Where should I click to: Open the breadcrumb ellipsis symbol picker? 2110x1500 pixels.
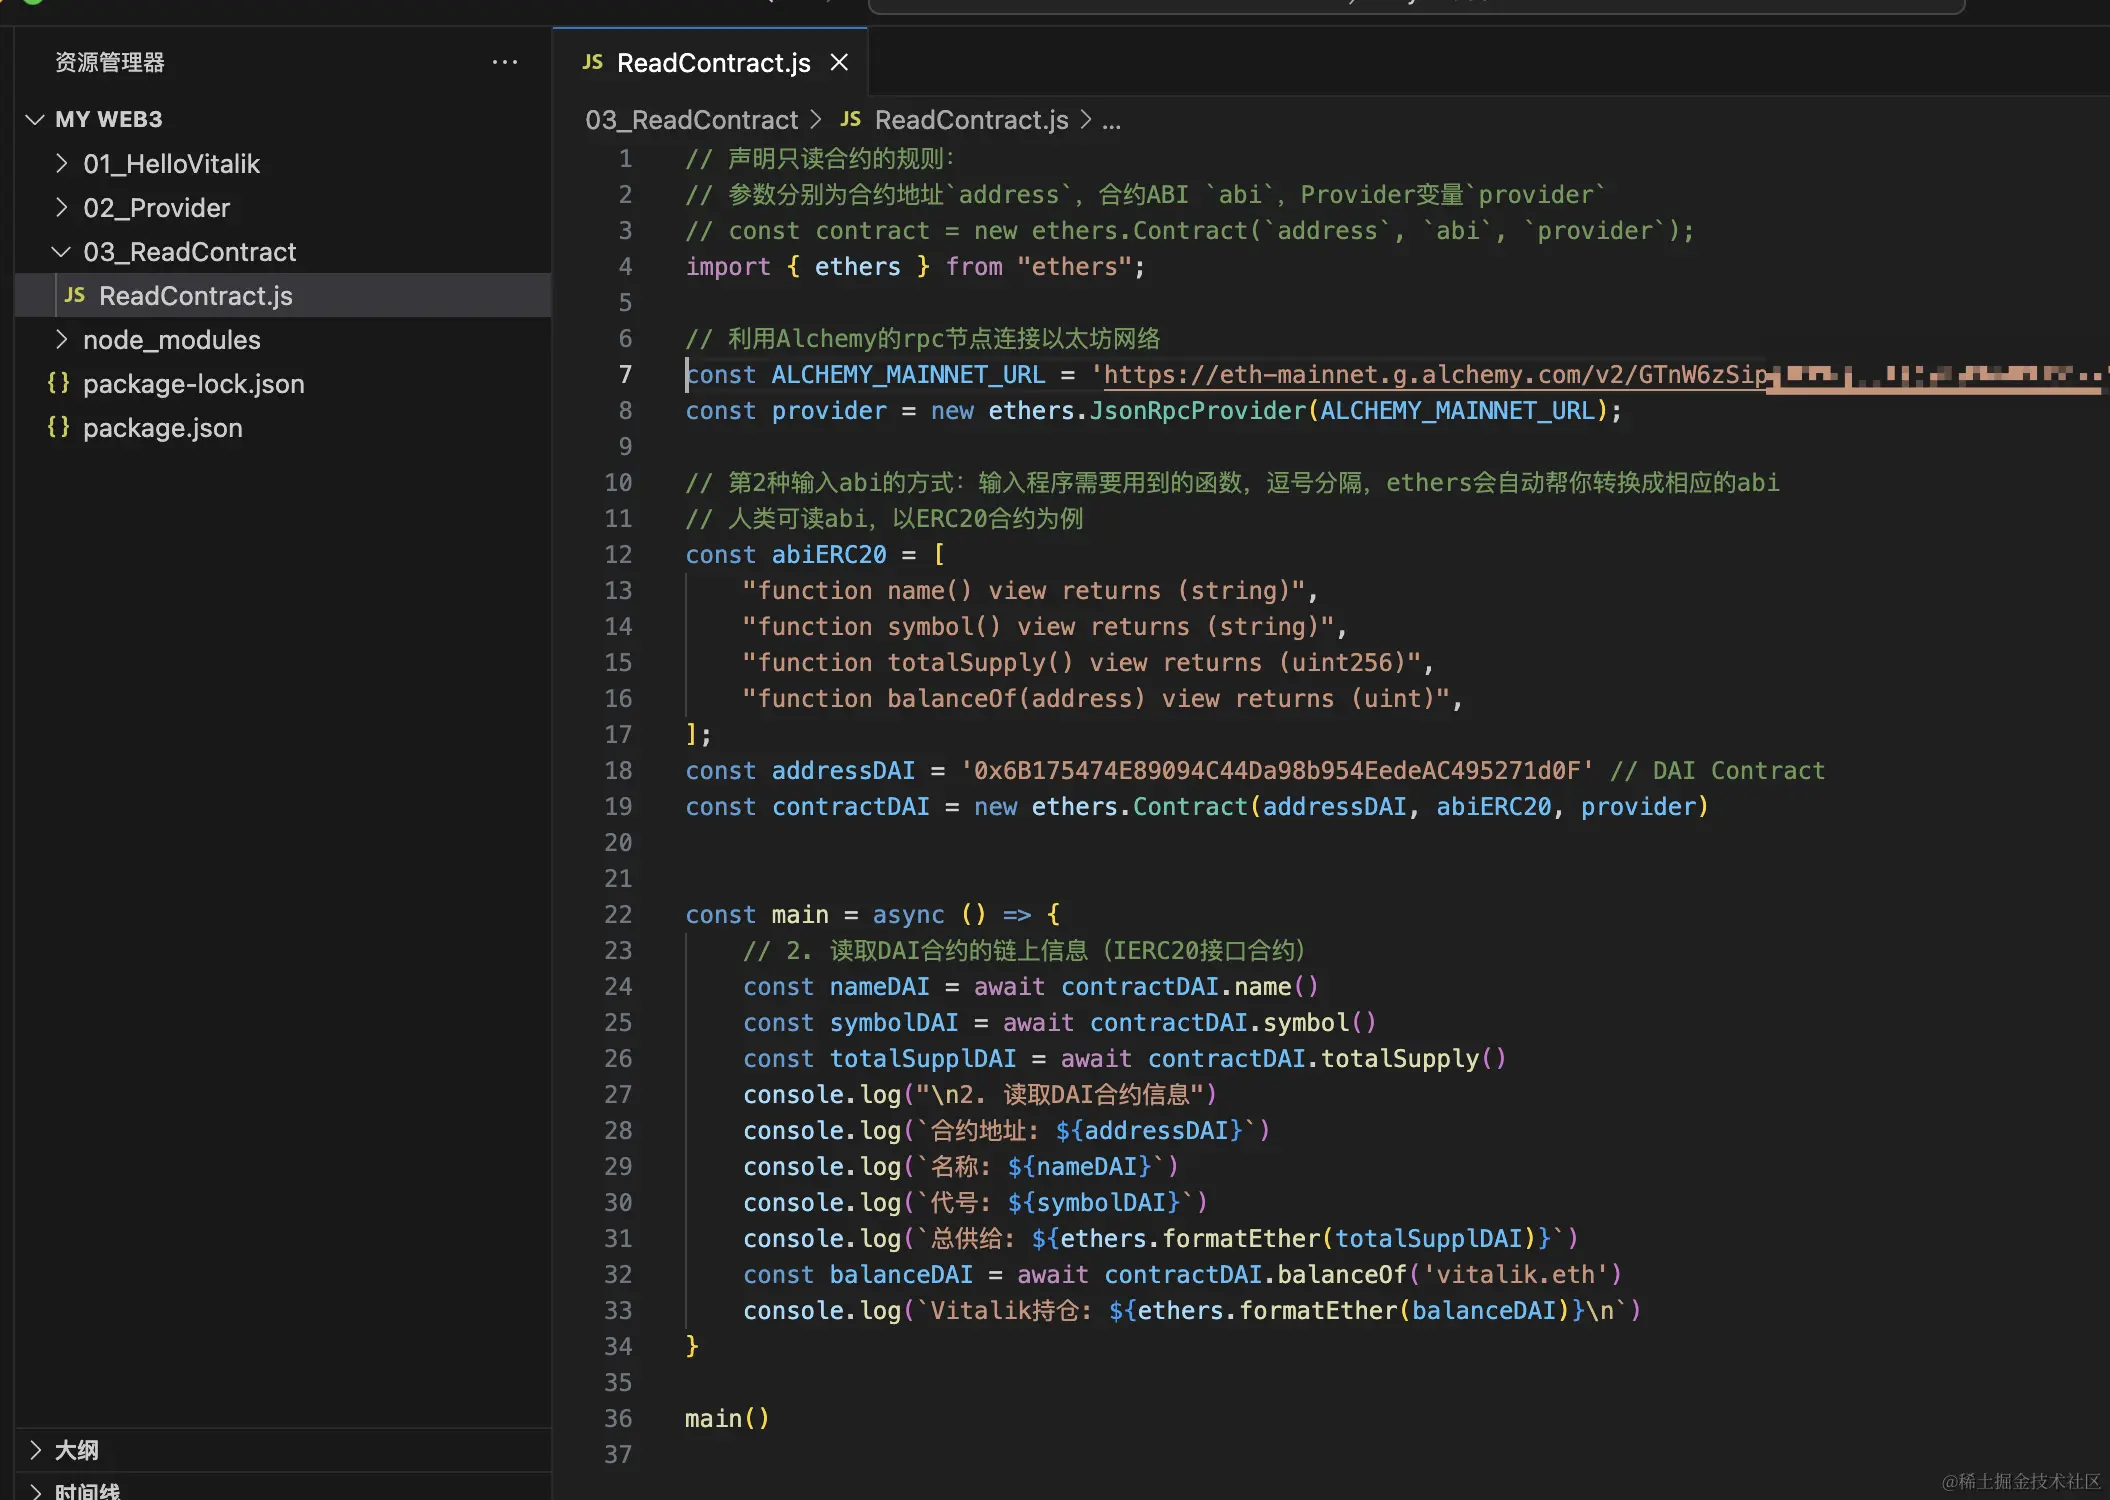(1111, 121)
